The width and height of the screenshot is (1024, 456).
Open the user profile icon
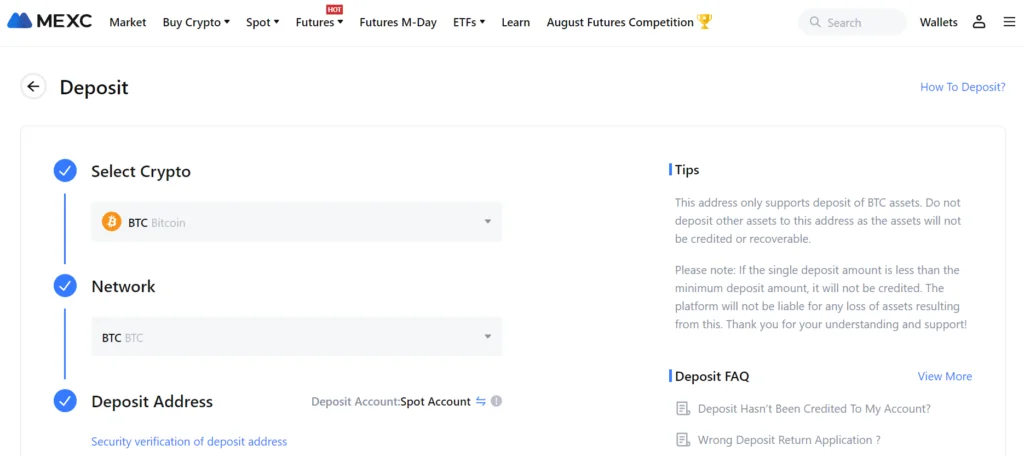[x=978, y=22]
